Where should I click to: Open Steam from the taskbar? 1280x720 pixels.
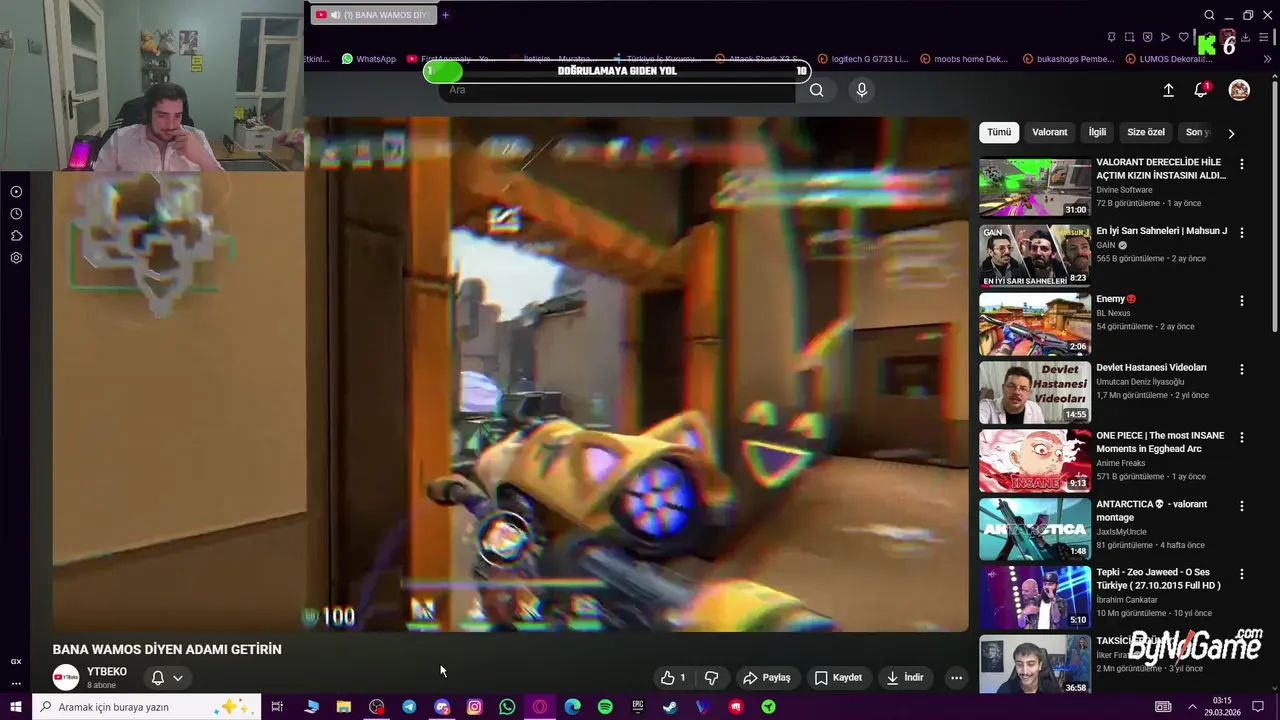670,707
